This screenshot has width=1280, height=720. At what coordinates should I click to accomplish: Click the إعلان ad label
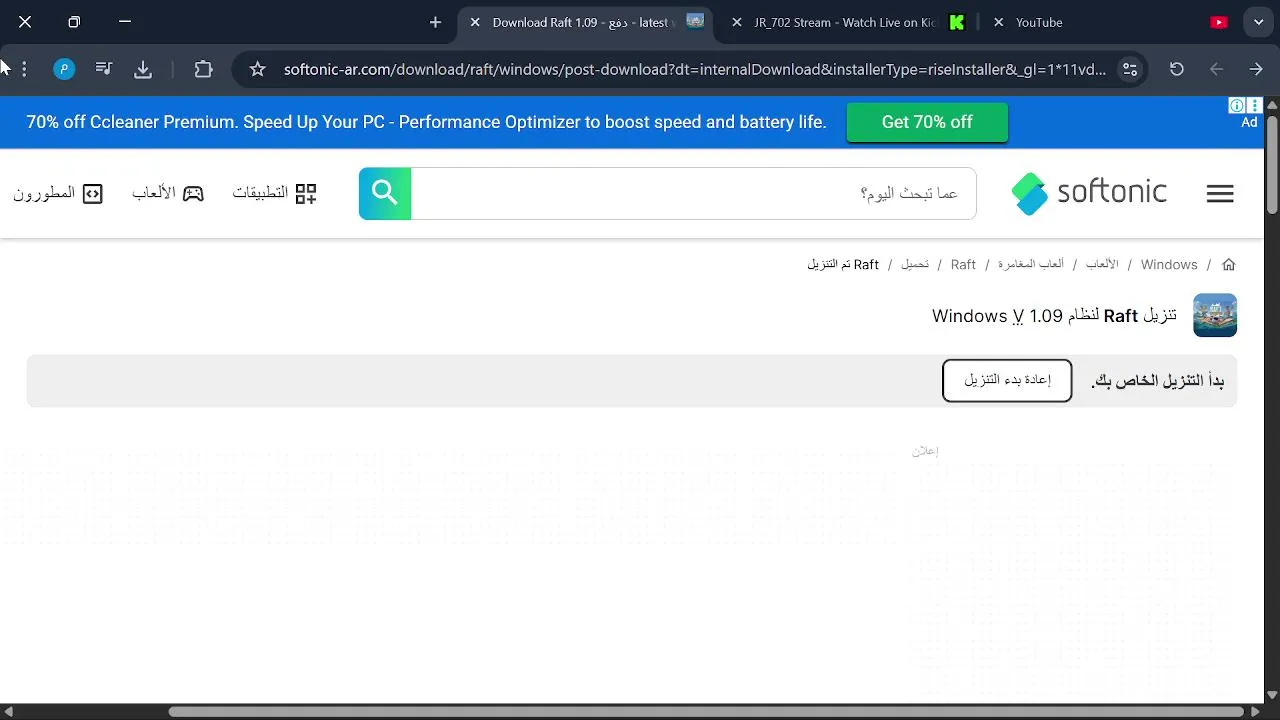click(925, 451)
